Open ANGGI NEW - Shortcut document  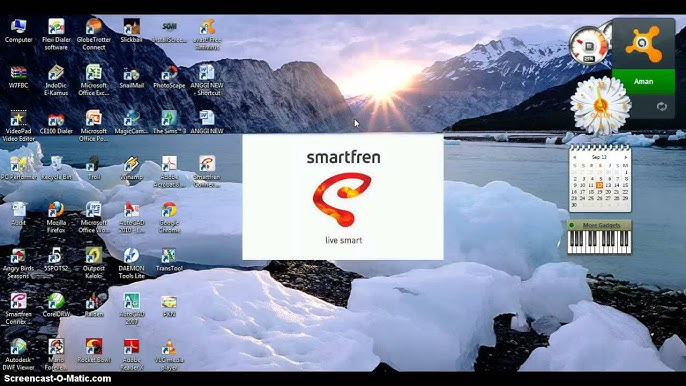click(207, 80)
